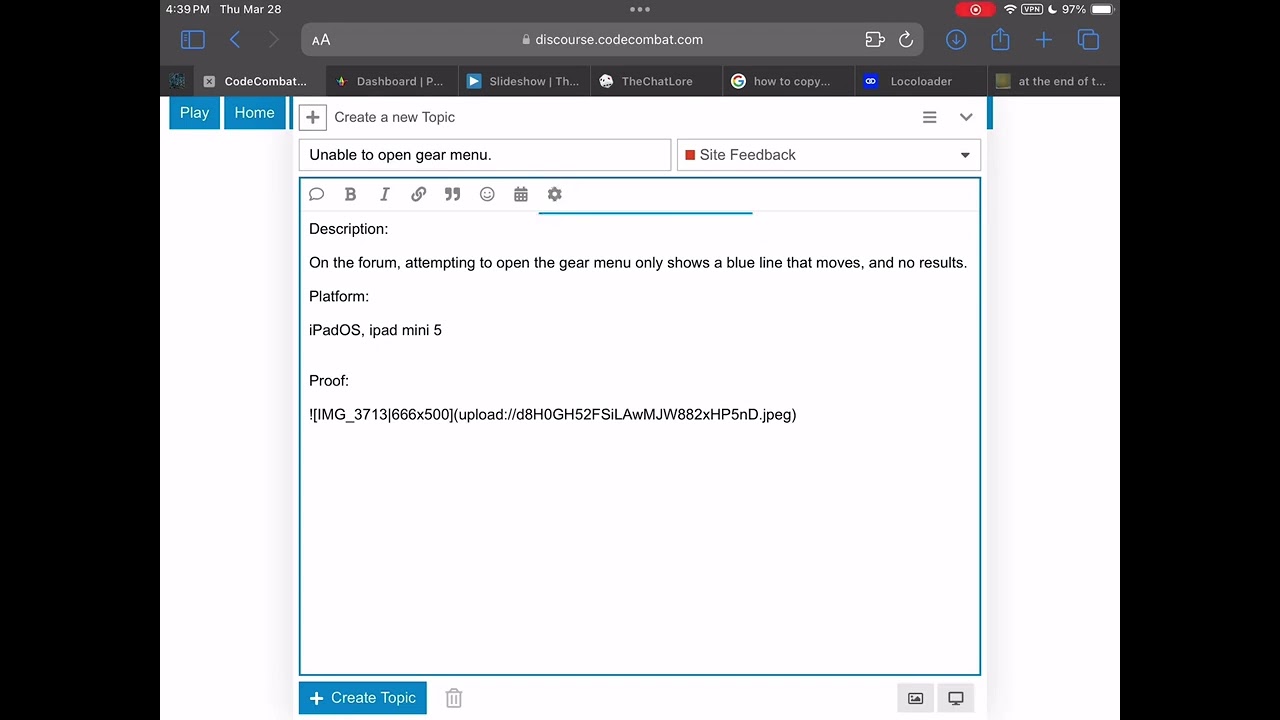Viewport: 1280px width, 720px height.
Task: Open the pinned first tab icon
Action: [177, 82]
